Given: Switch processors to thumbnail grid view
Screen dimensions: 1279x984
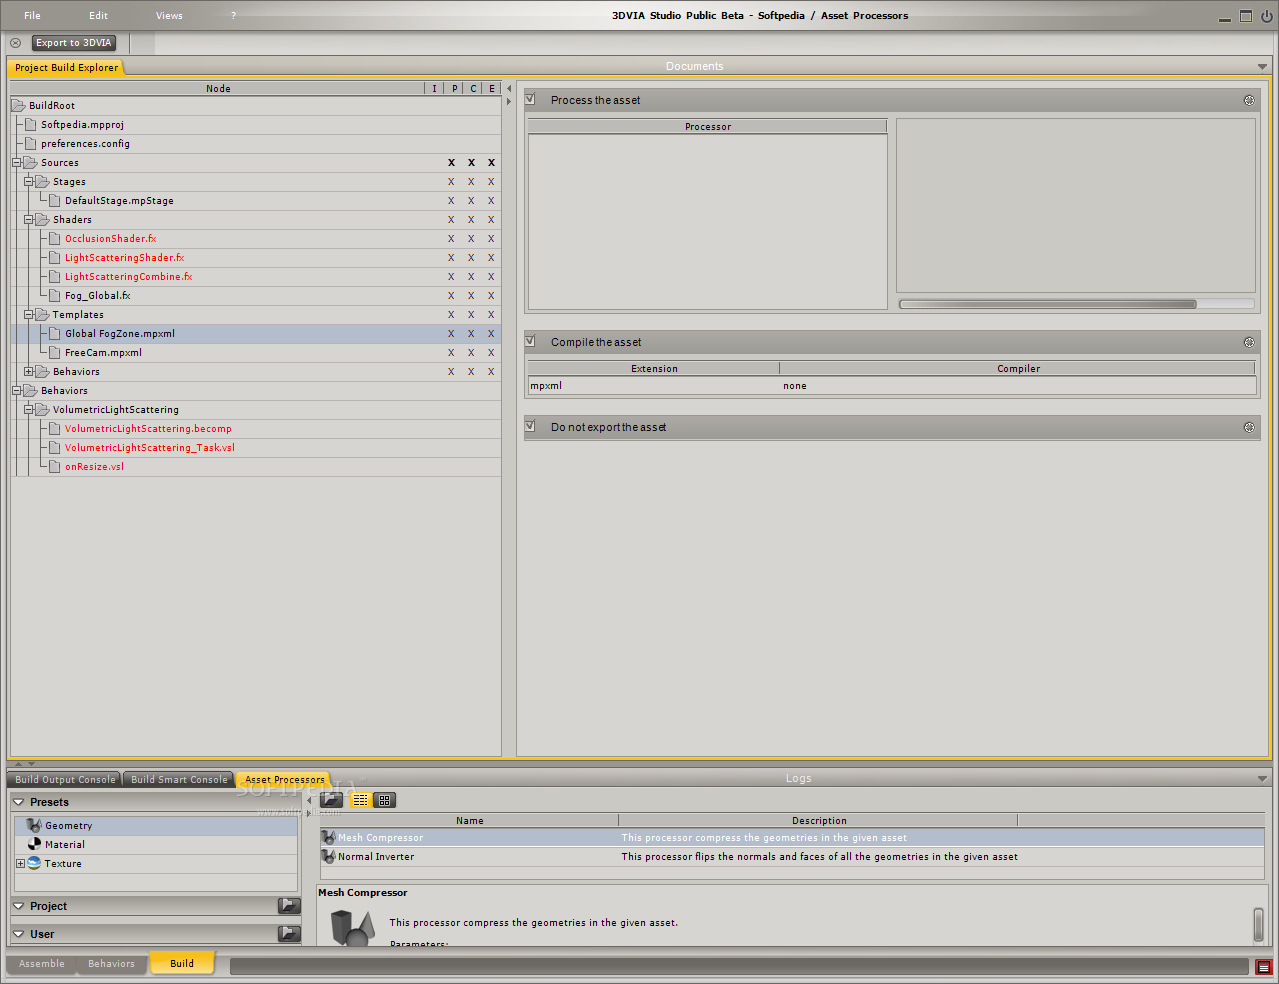Looking at the screenshot, I should click(x=384, y=800).
